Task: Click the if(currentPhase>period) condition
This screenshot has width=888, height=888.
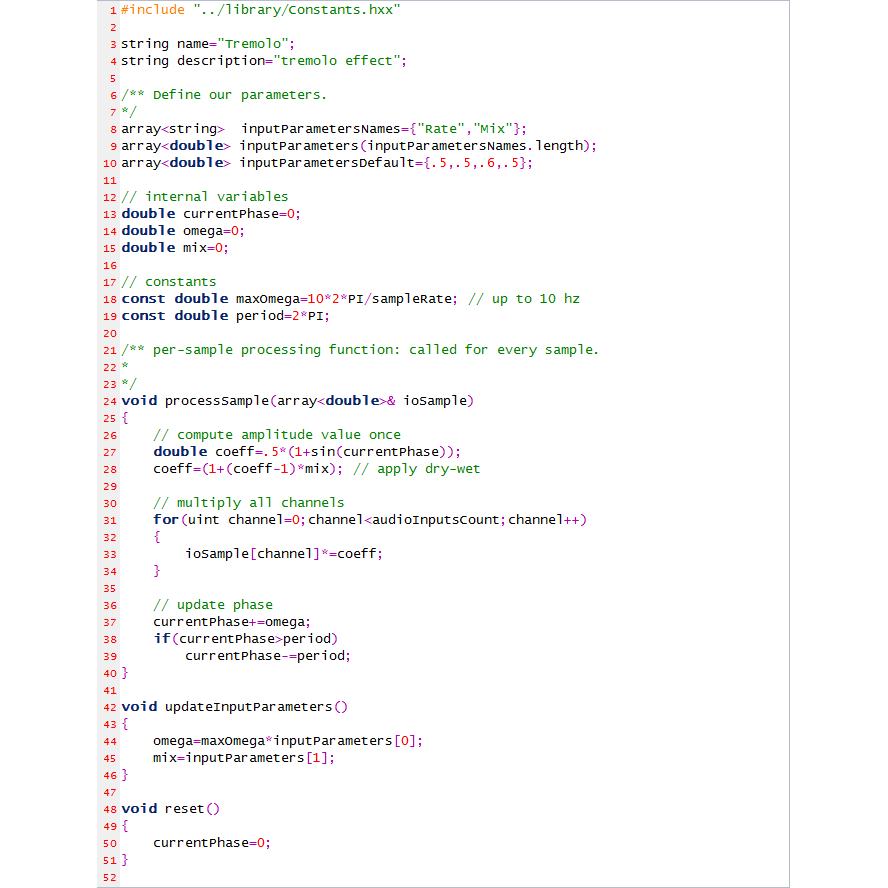Action: pos(246,638)
